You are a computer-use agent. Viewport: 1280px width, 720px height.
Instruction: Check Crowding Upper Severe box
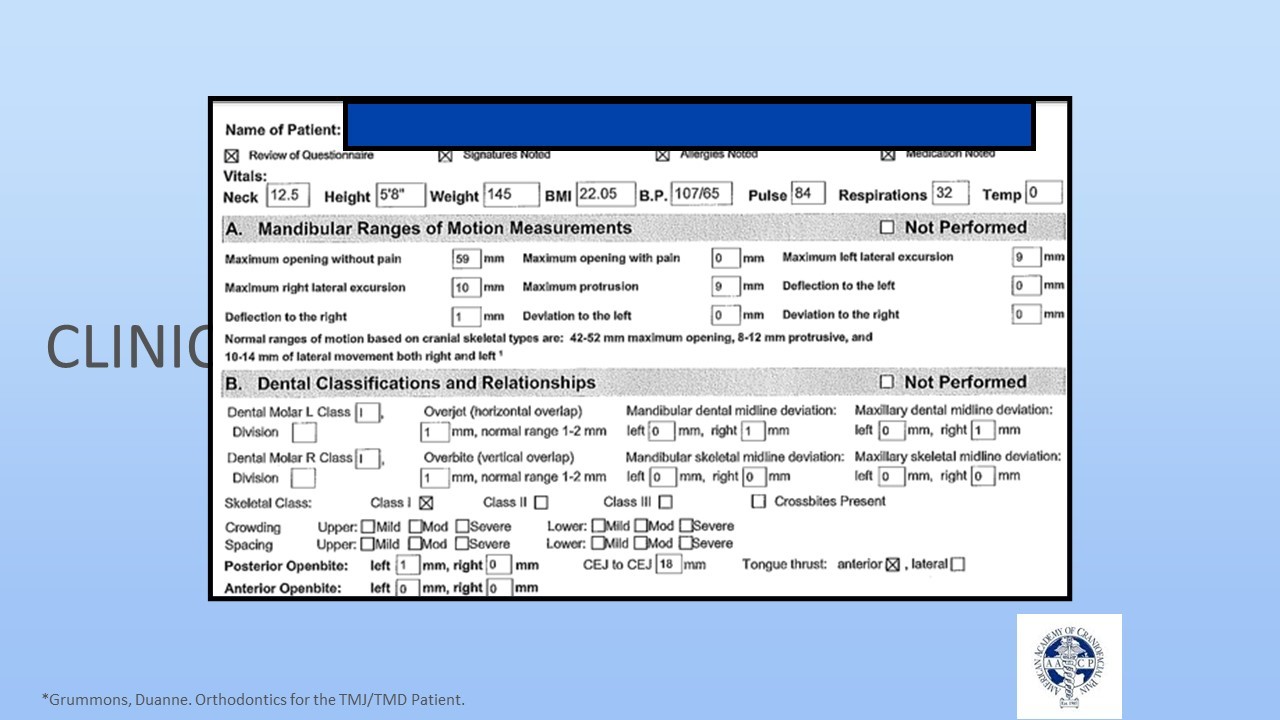[x=462, y=526]
